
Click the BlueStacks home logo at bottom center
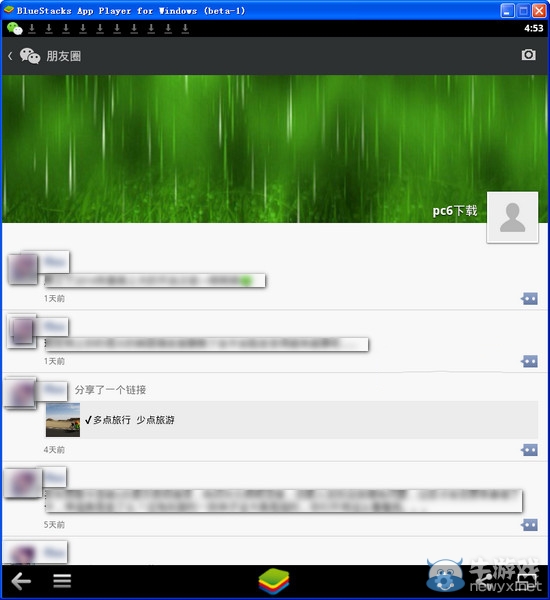pos(274,581)
